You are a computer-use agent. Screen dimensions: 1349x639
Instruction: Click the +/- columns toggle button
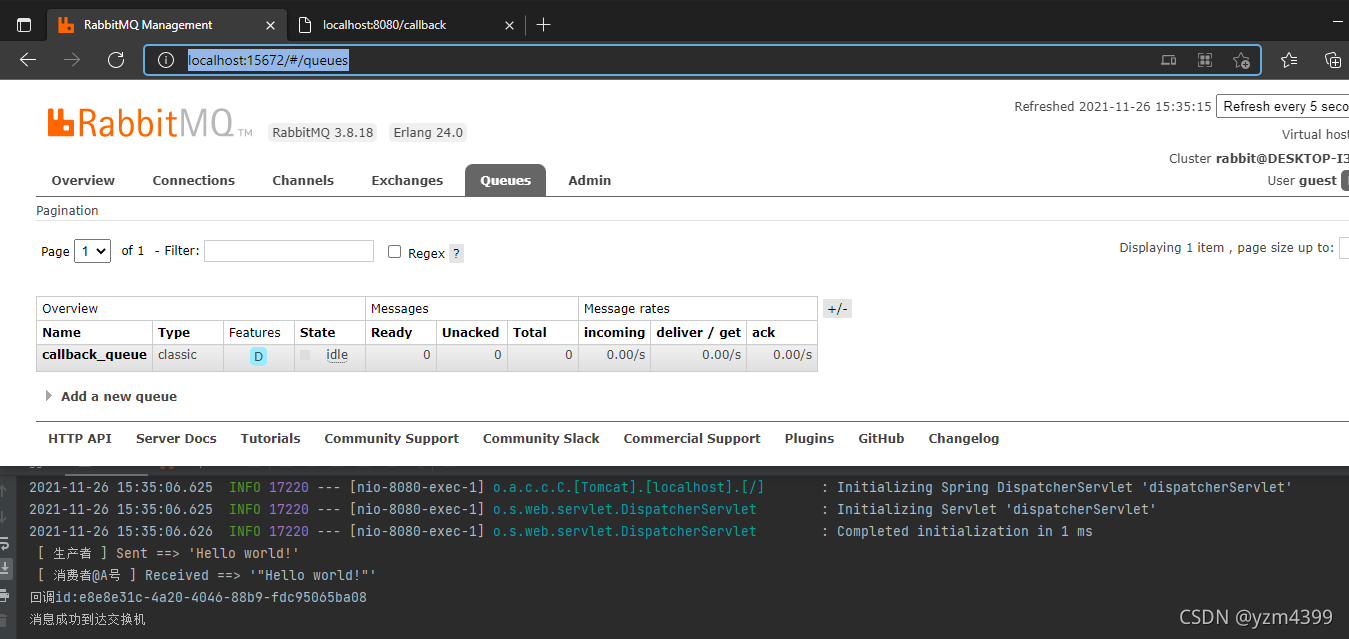click(837, 309)
